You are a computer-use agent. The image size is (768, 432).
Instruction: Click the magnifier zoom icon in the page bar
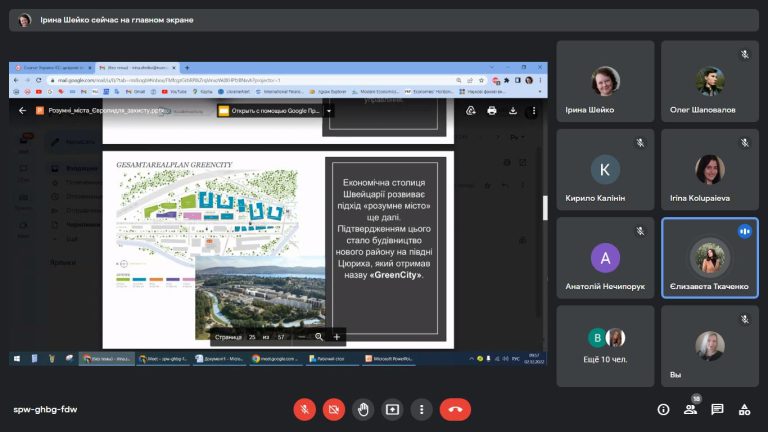[x=319, y=337]
